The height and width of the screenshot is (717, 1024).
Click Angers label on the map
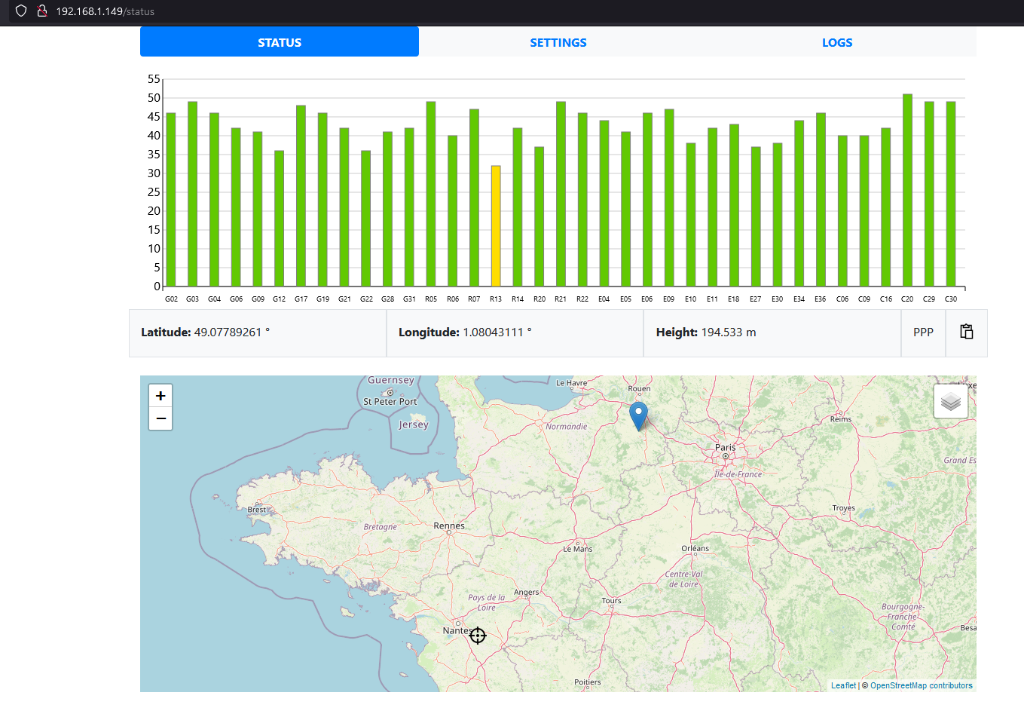[x=526, y=593]
